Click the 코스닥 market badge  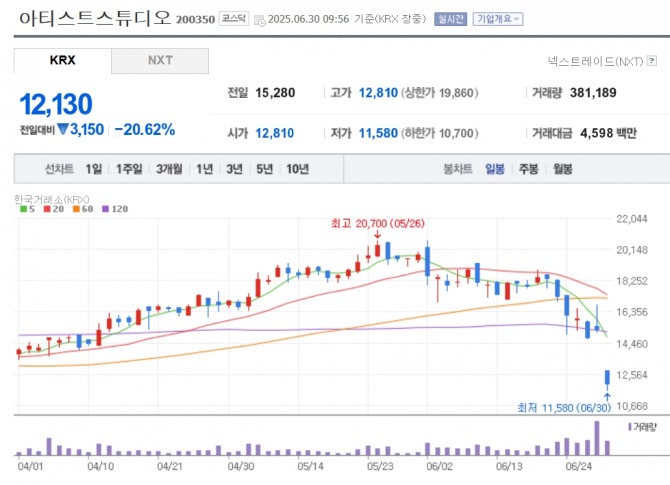pyautogui.click(x=234, y=19)
